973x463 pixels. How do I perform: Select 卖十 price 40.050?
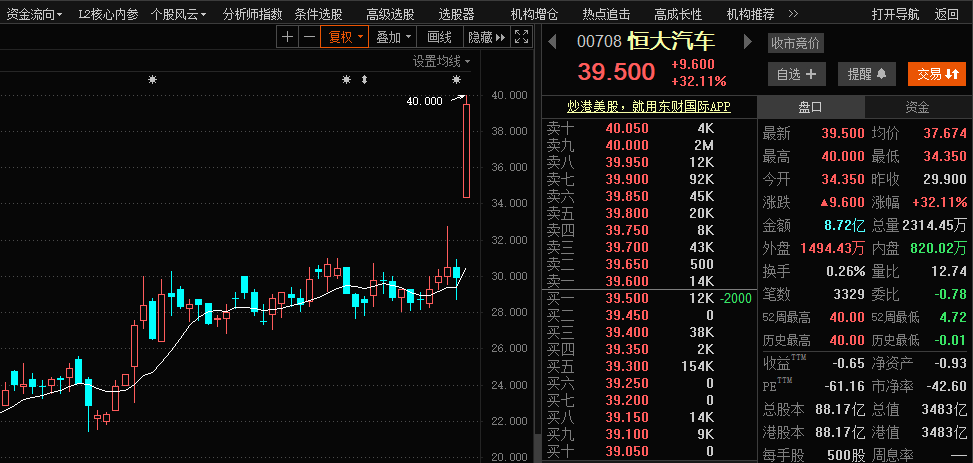tap(627, 128)
